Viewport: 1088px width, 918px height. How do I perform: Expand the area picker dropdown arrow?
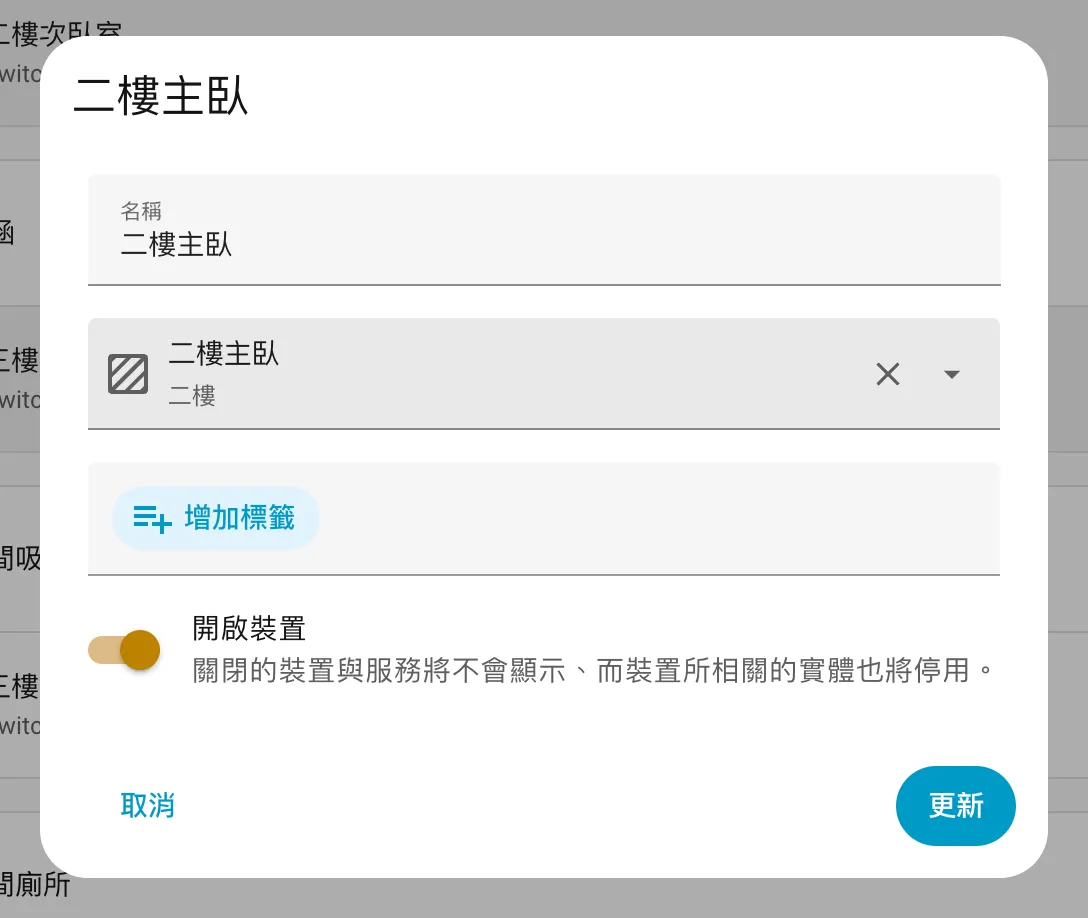pyautogui.click(x=952, y=374)
